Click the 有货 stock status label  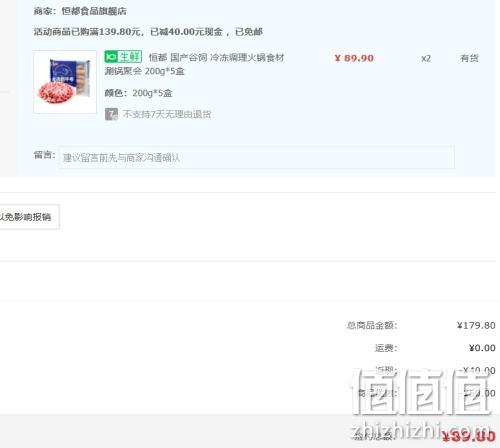click(469, 58)
